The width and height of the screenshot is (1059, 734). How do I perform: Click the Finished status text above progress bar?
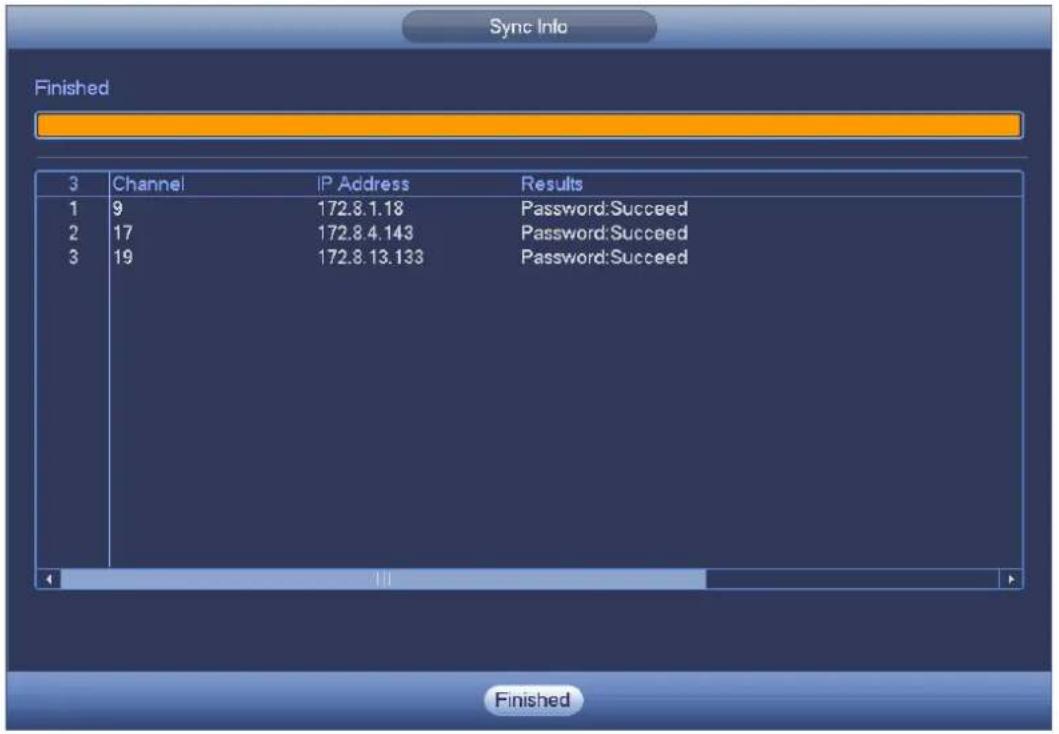pos(72,88)
